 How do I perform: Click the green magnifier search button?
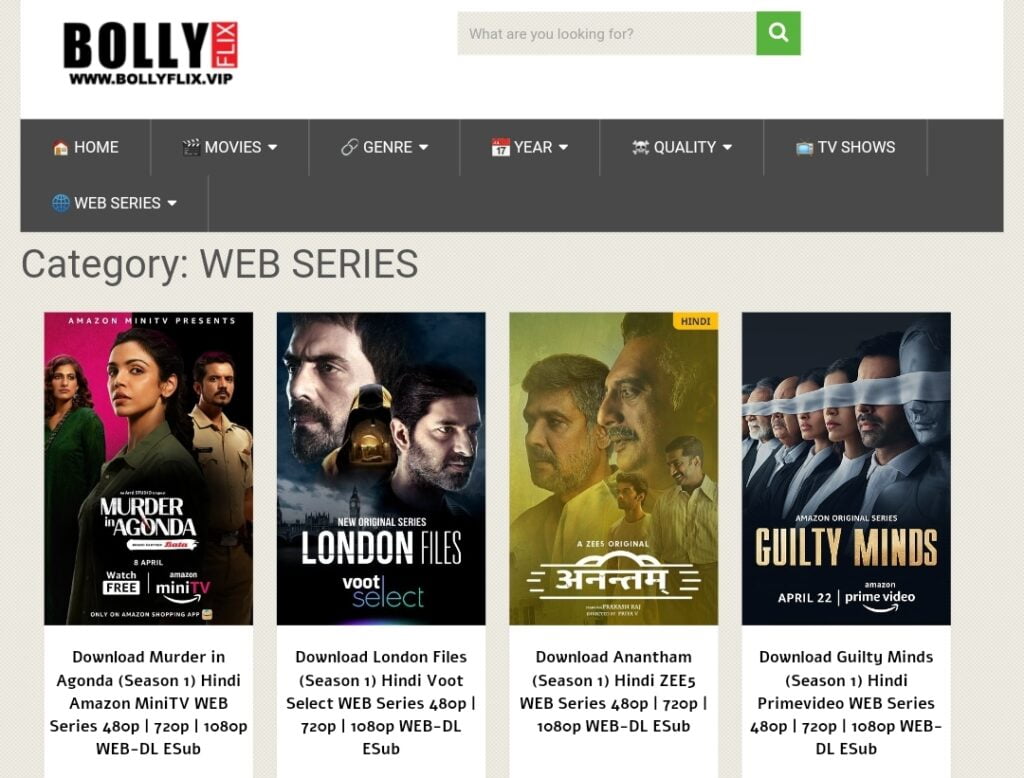778,33
